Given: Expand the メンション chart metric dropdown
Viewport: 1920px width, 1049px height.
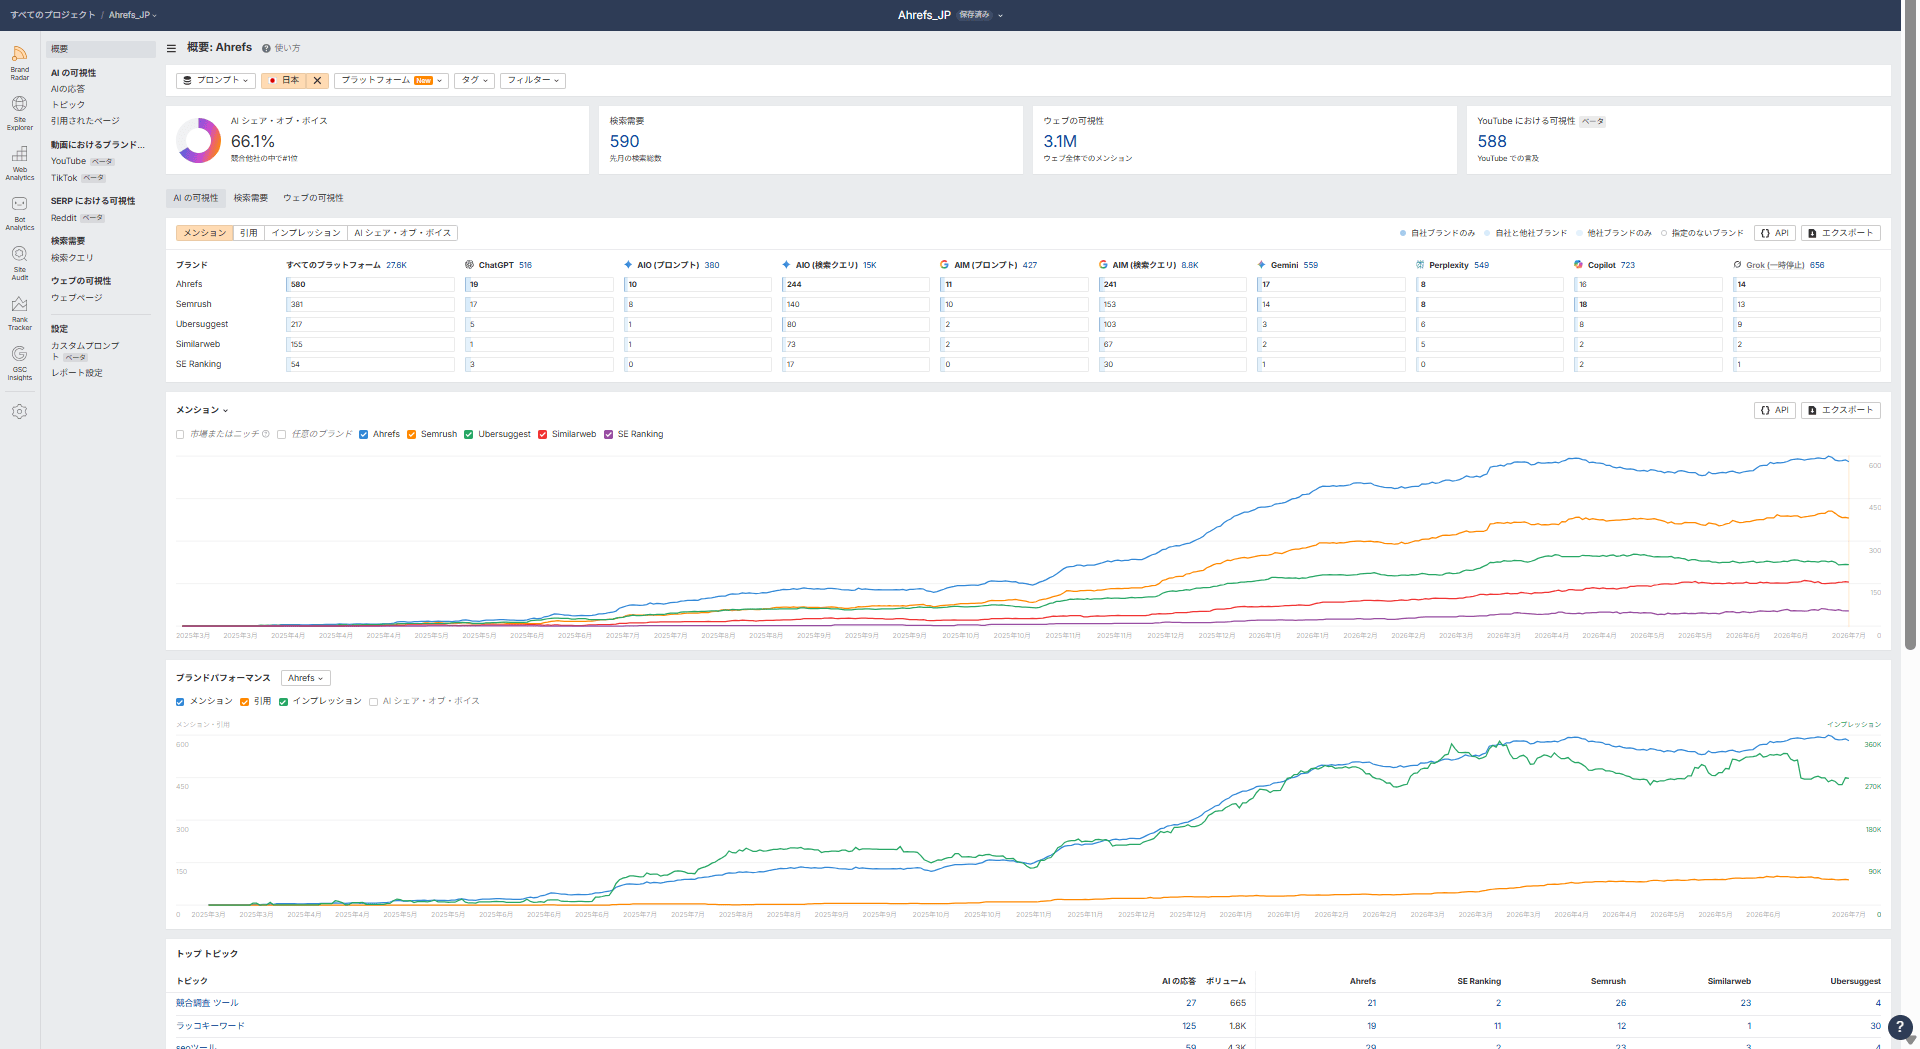Looking at the screenshot, I should pyautogui.click(x=202, y=410).
